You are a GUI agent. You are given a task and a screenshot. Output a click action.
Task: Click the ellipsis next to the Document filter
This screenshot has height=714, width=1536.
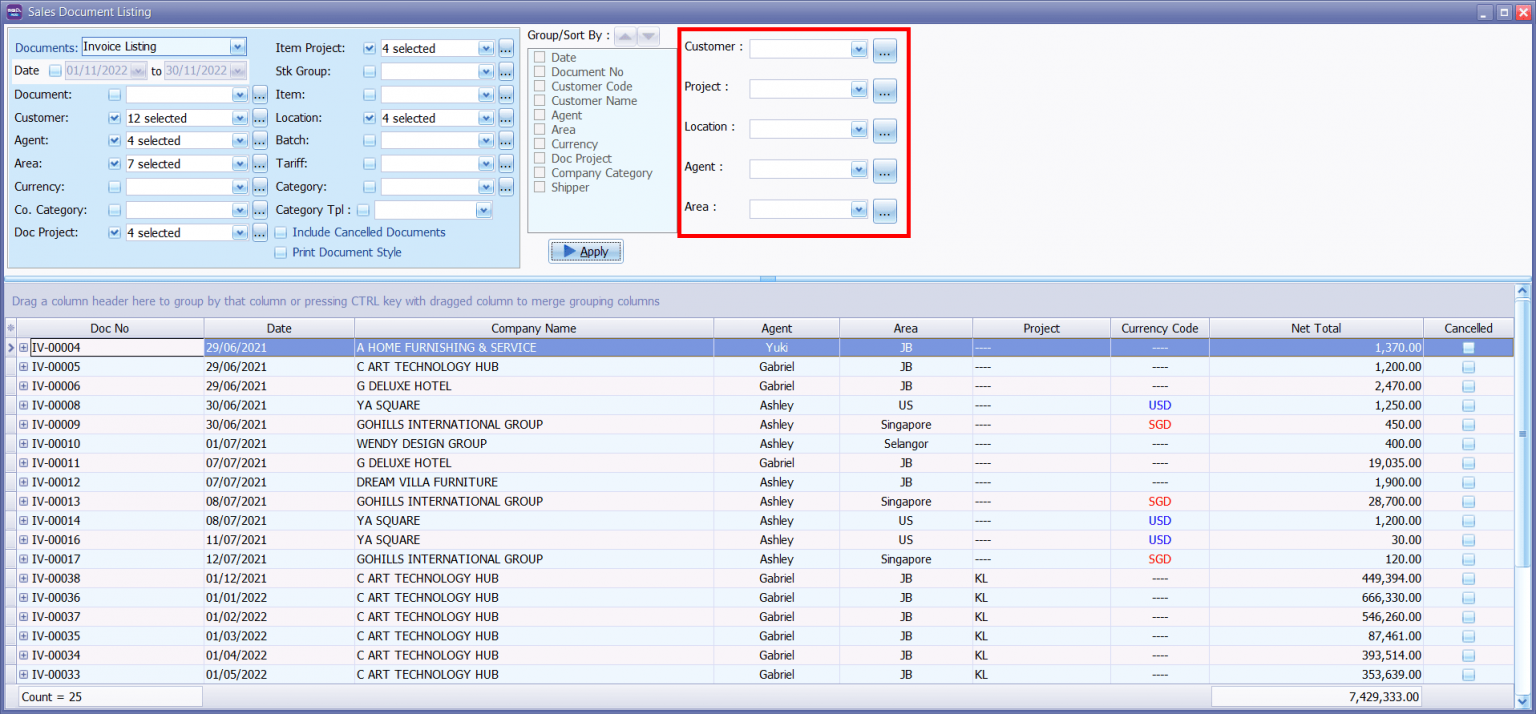click(259, 94)
